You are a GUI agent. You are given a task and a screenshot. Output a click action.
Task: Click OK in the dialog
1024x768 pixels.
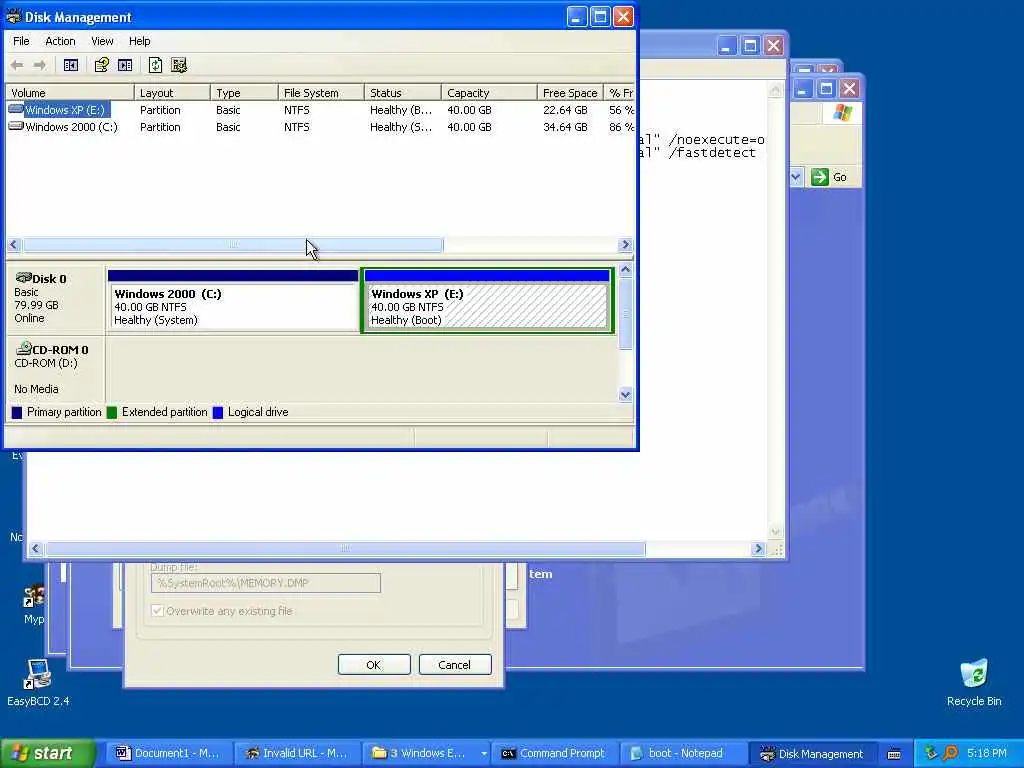click(x=374, y=665)
